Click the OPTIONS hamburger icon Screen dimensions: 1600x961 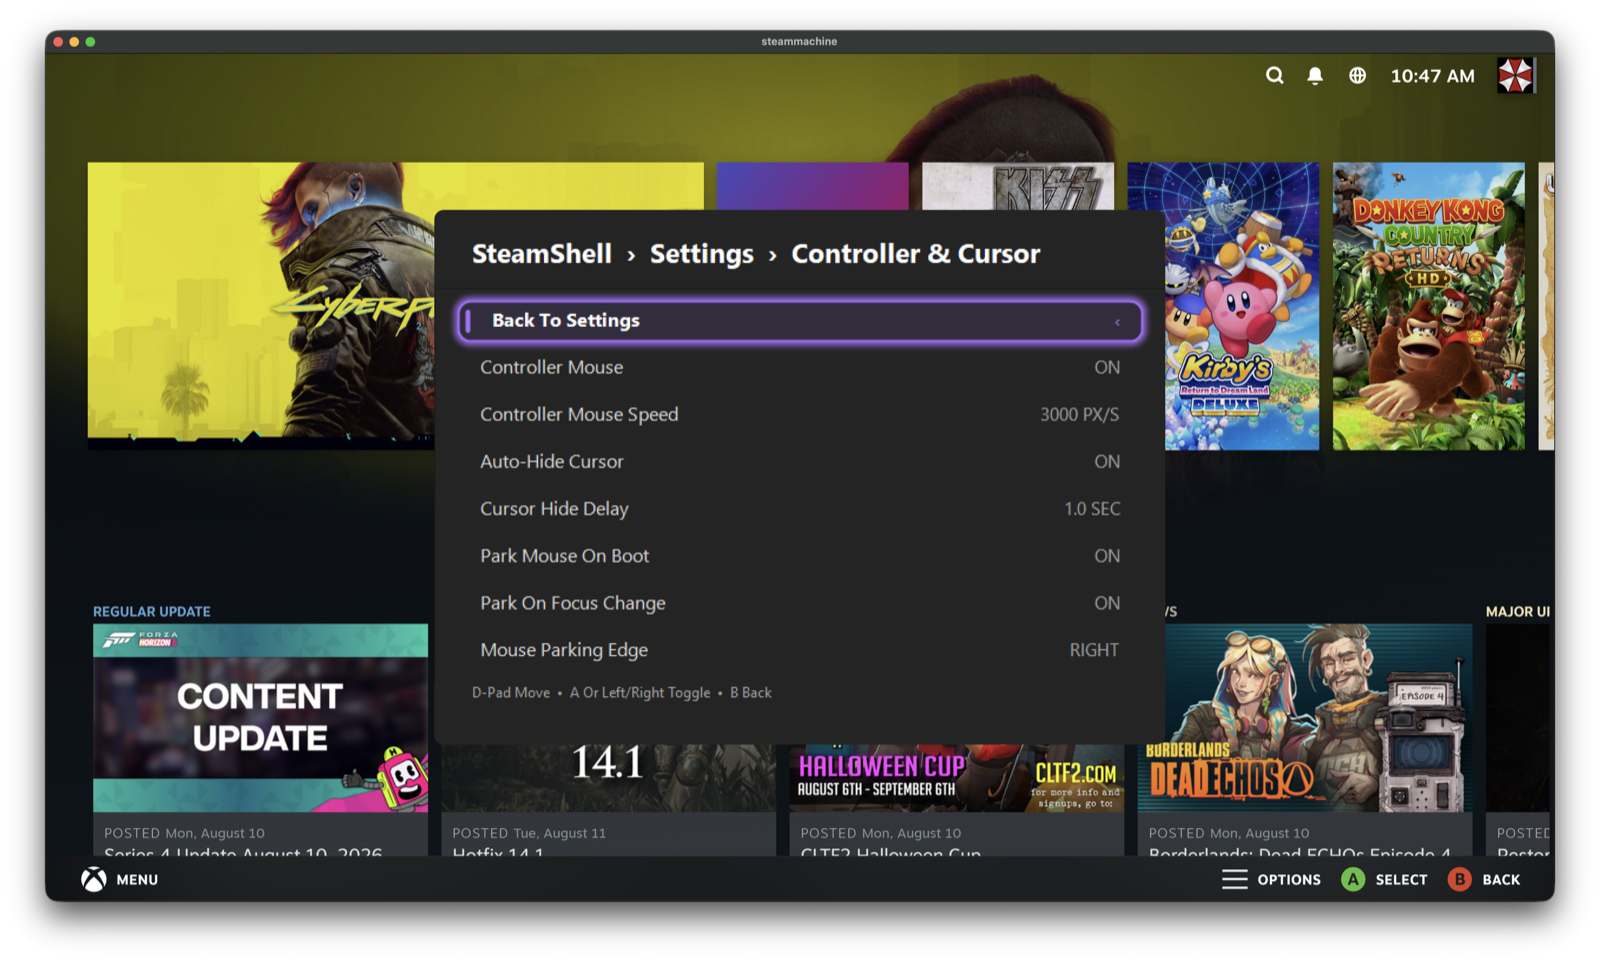(1235, 880)
